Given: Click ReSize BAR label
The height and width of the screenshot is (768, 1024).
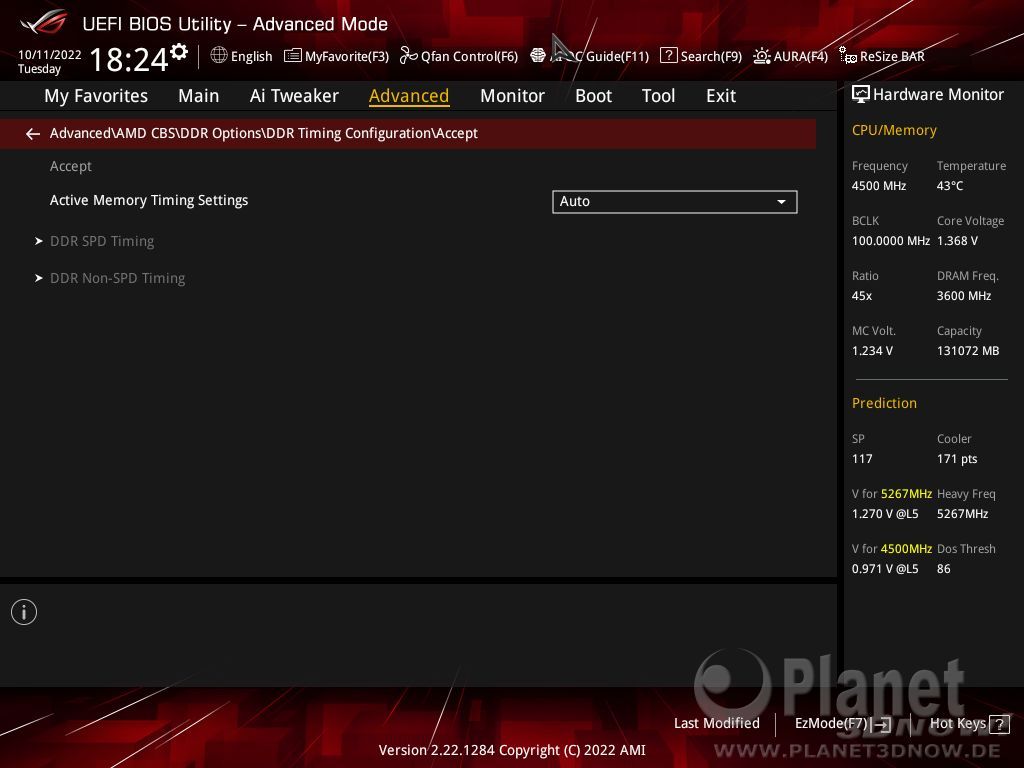Looking at the screenshot, I should click(892, 56).
